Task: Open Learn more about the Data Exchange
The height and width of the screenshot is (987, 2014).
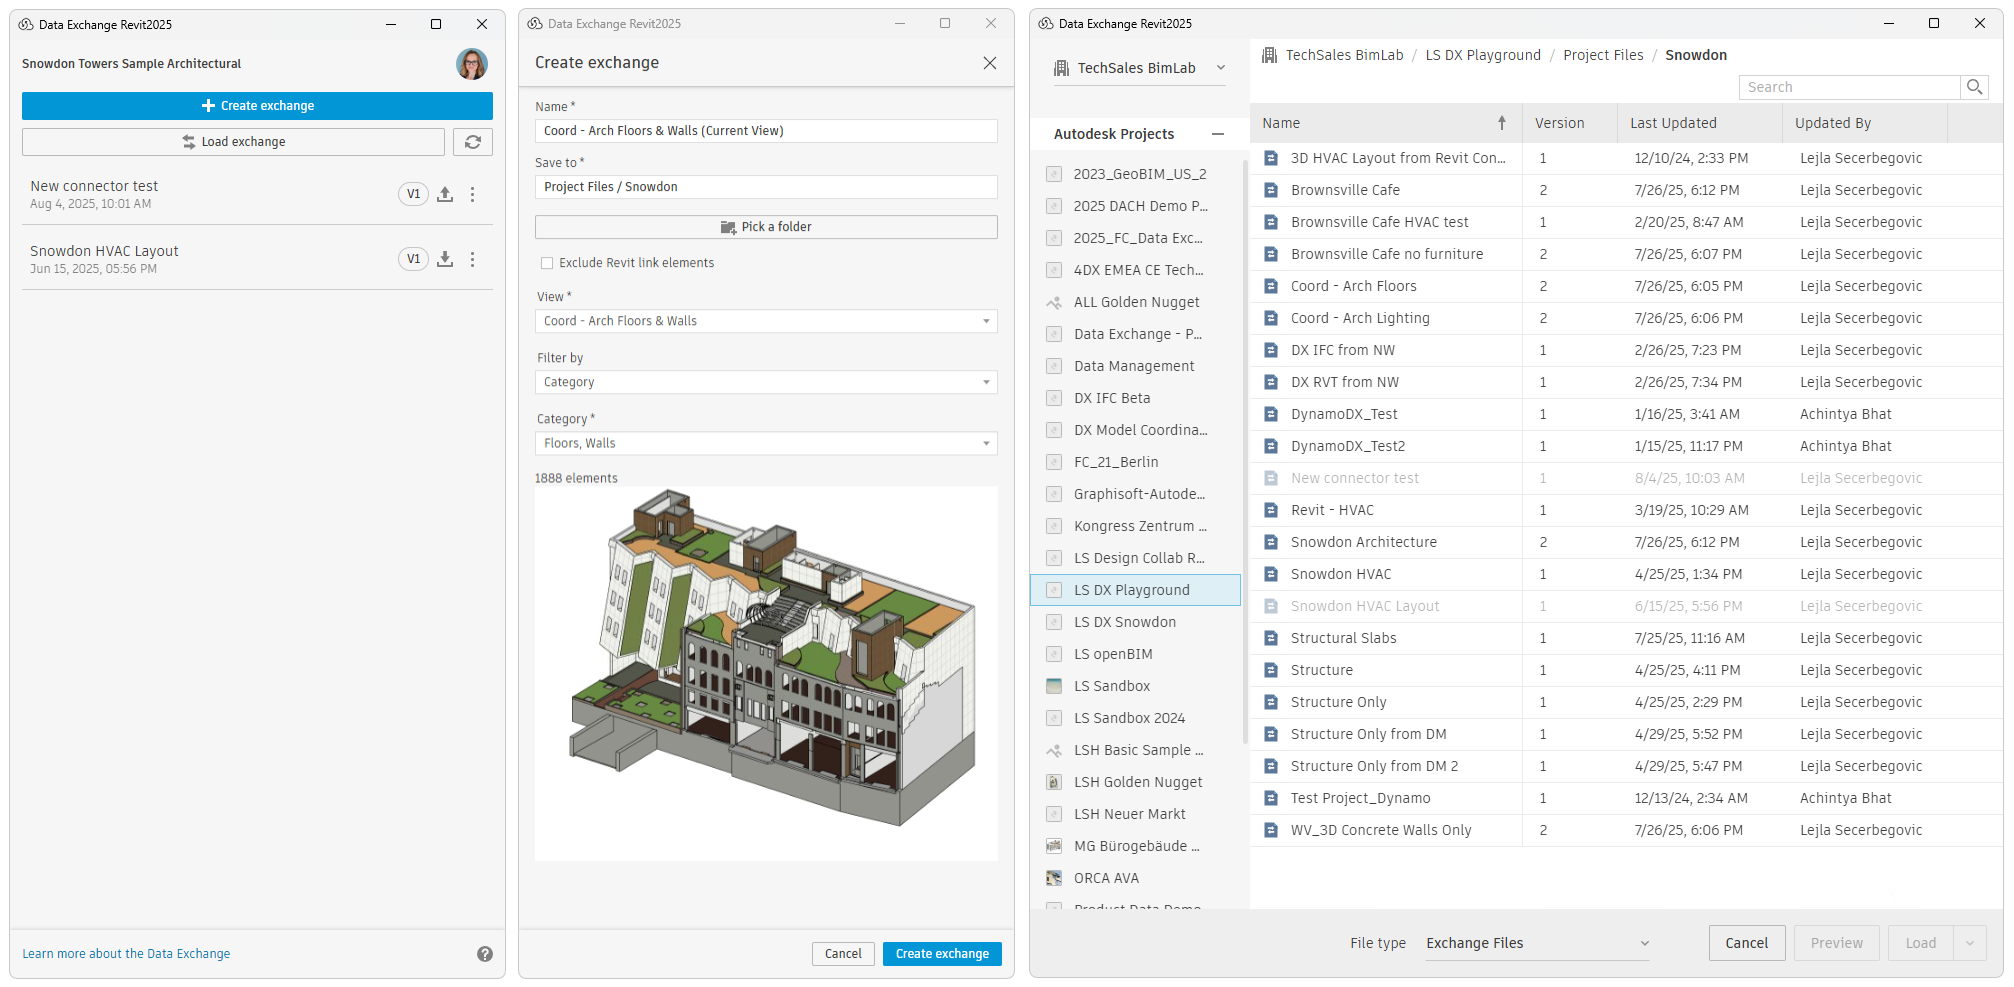Action: (x=126, y=954)
